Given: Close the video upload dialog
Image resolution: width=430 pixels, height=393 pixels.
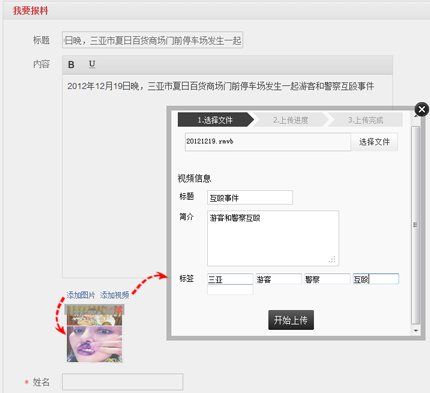Looking at the screenshot, I should click(422, 109).
